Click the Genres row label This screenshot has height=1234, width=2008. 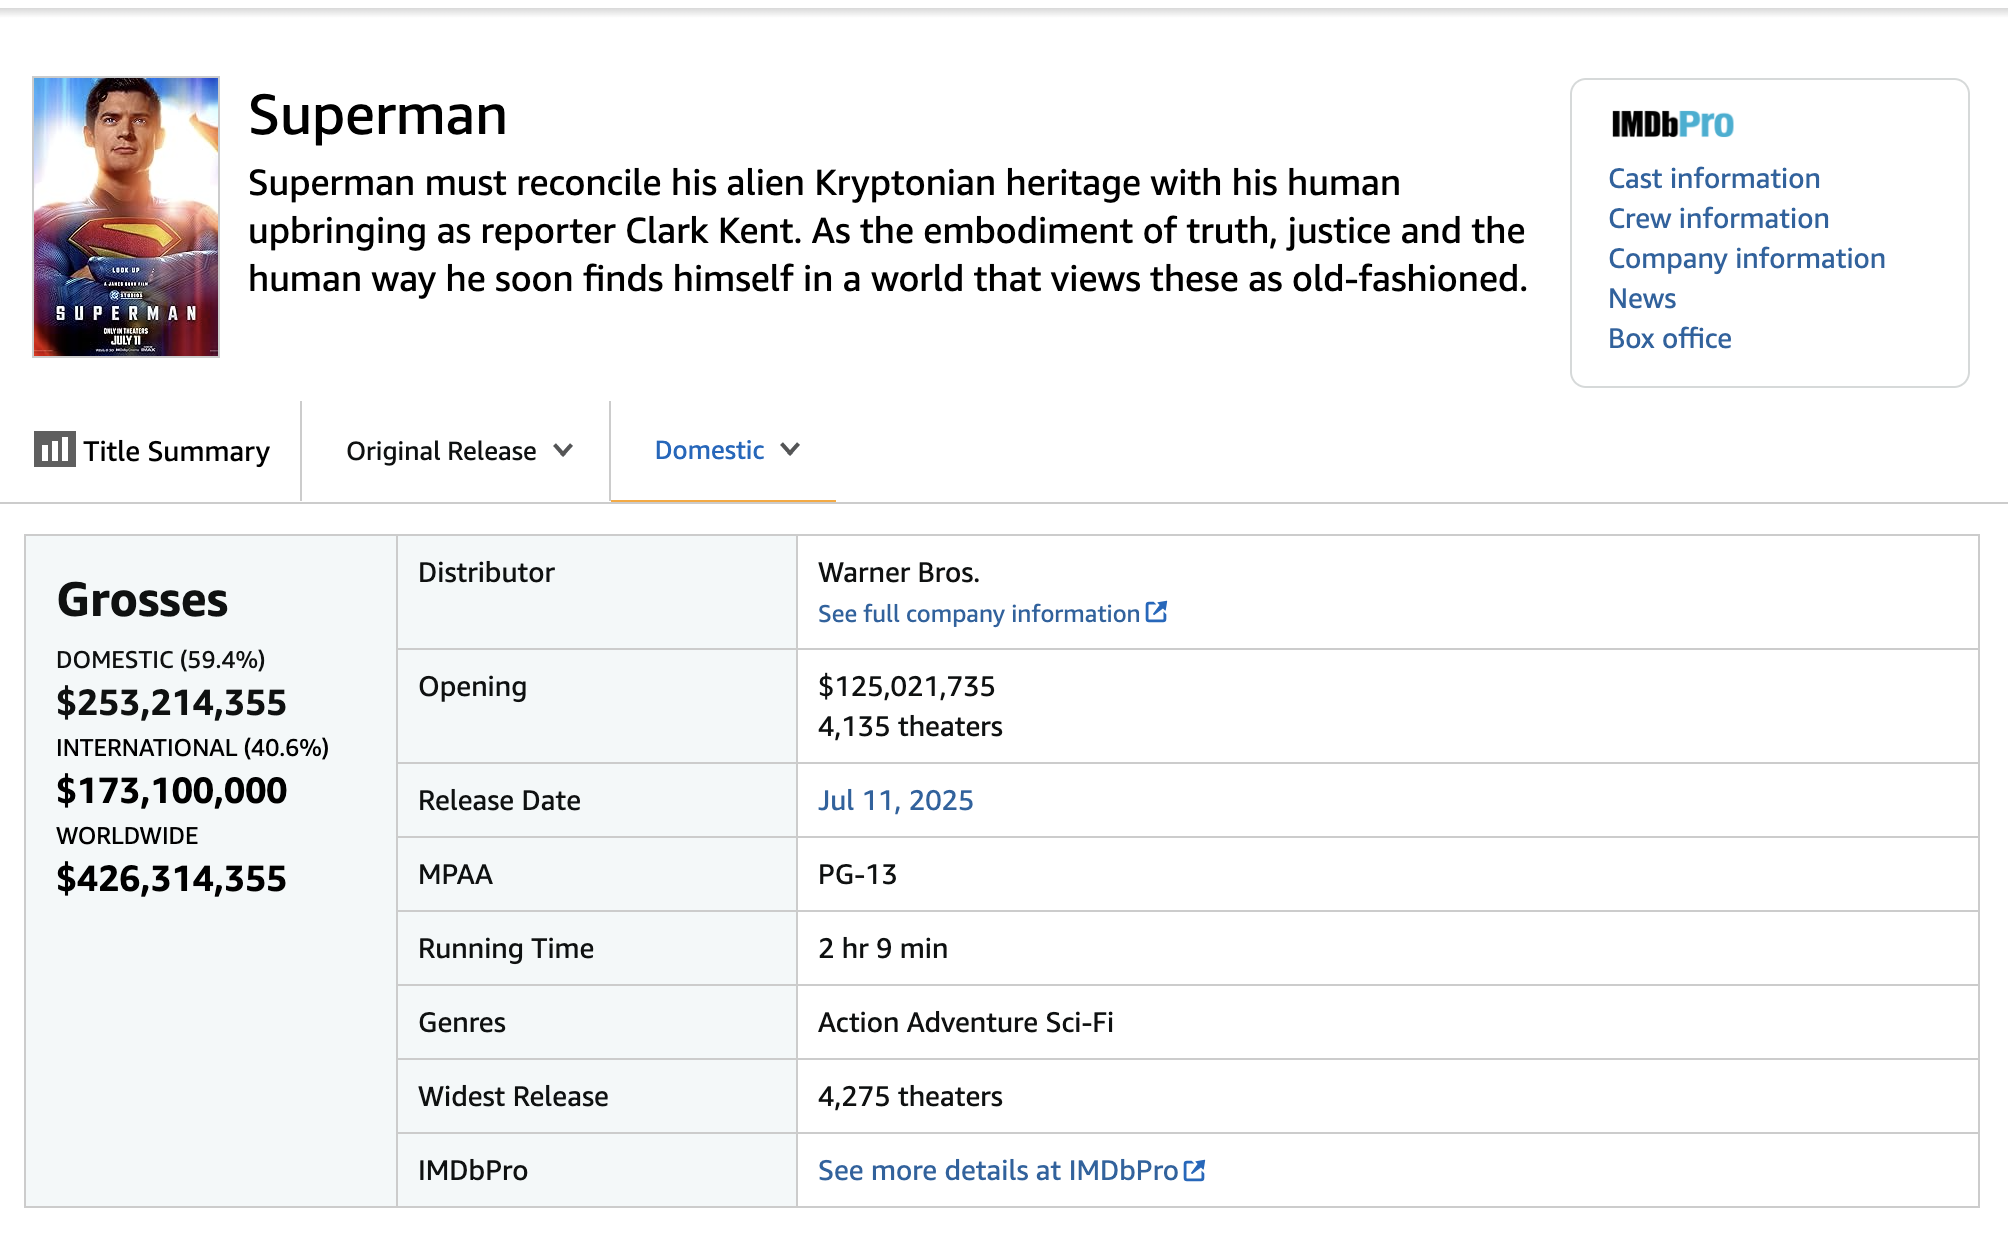coord(462,1022)
